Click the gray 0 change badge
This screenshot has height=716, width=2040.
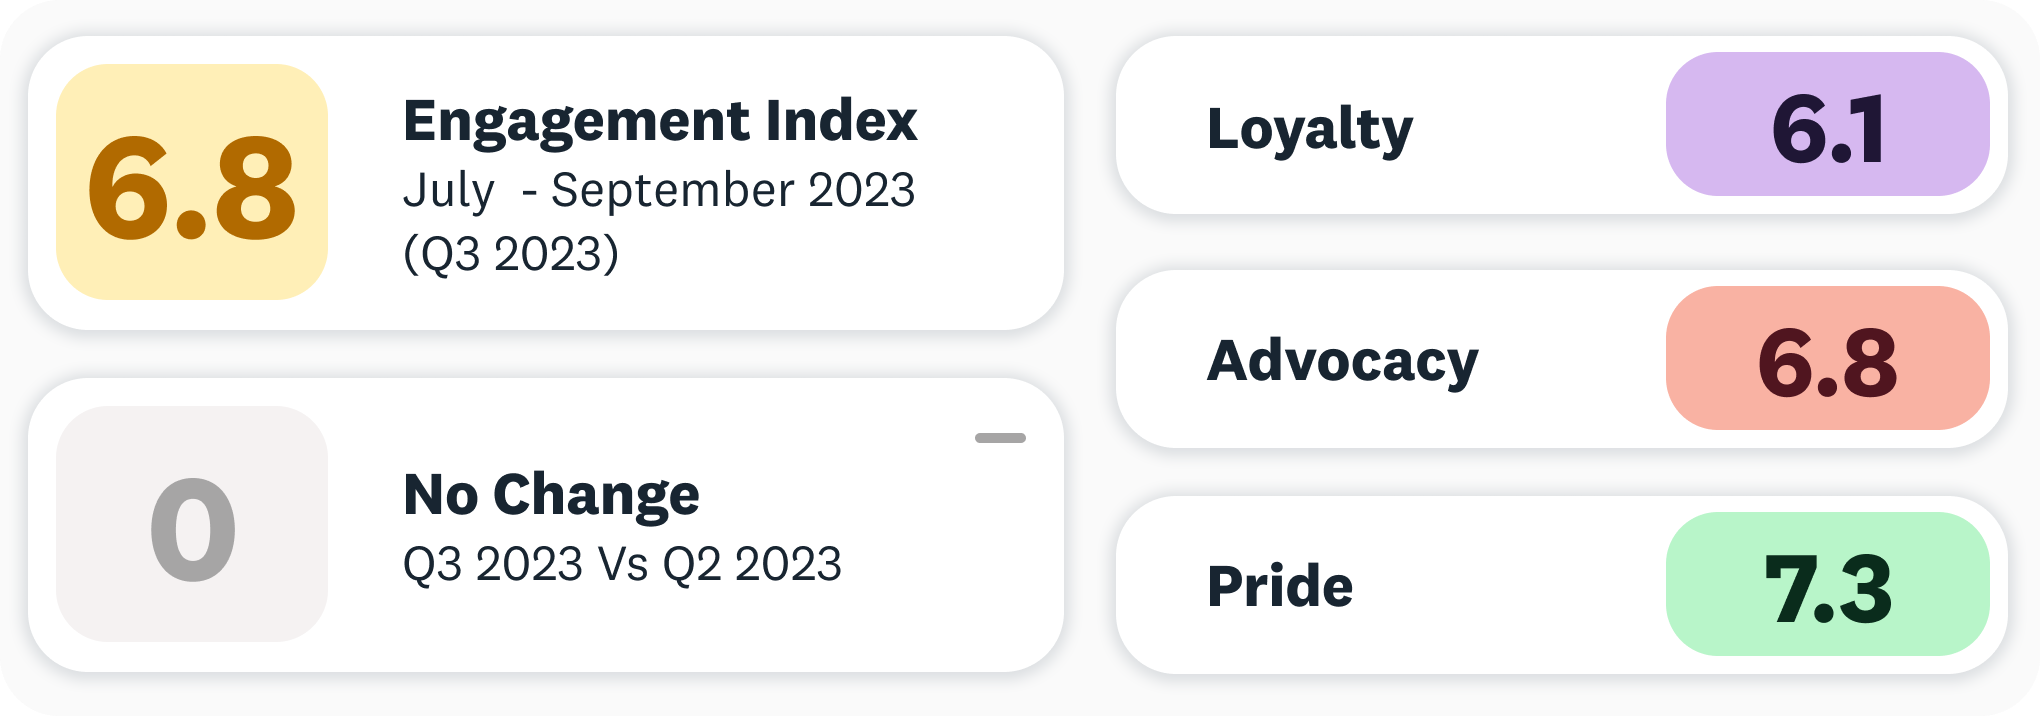[192, 524]
